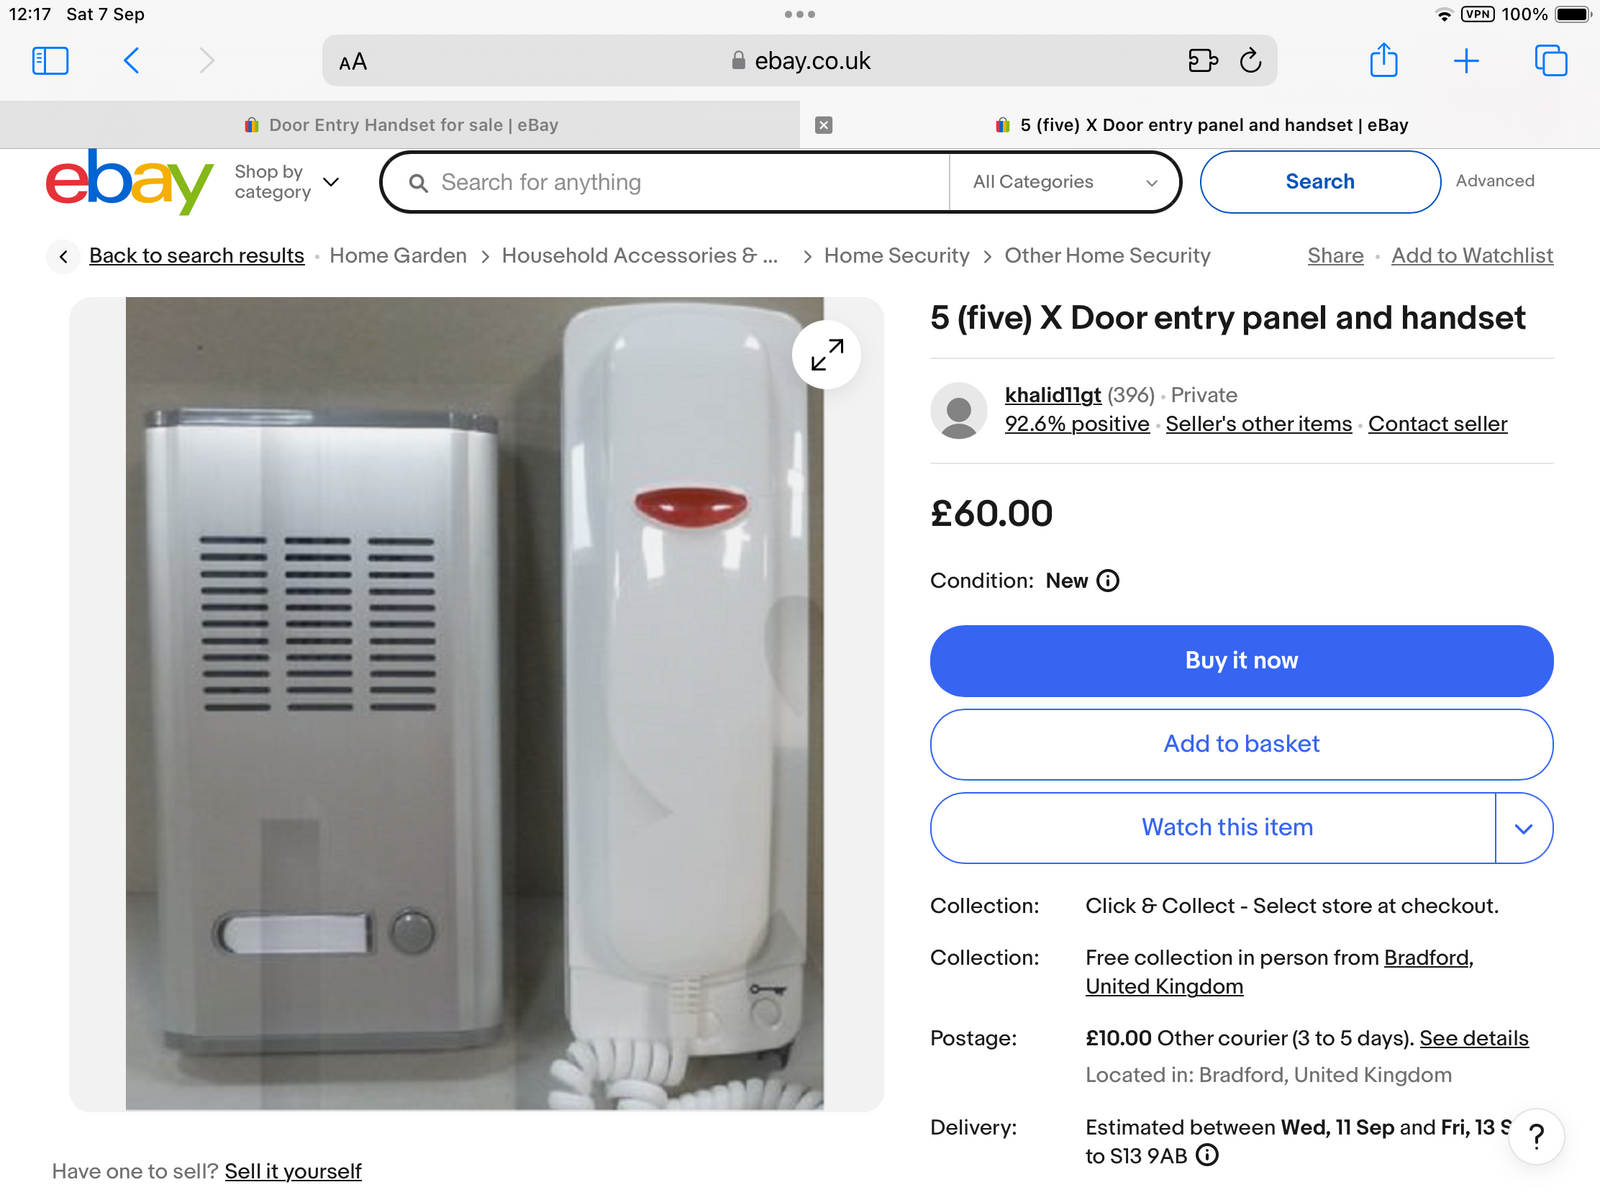Switch to the Door Entry Handset tab

(400, 125)
